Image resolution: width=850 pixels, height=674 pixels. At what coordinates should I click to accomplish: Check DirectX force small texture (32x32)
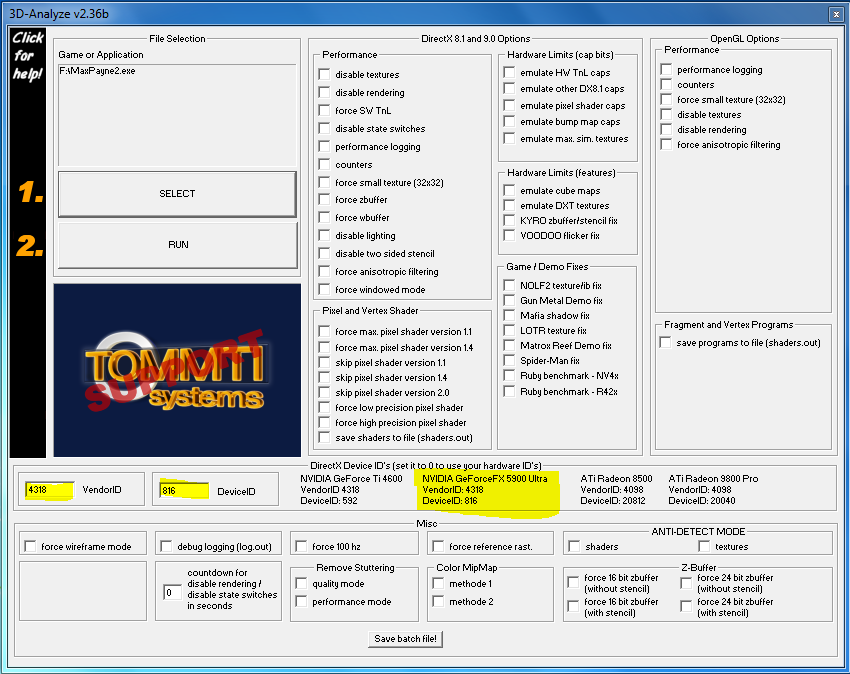click(324, 182)
